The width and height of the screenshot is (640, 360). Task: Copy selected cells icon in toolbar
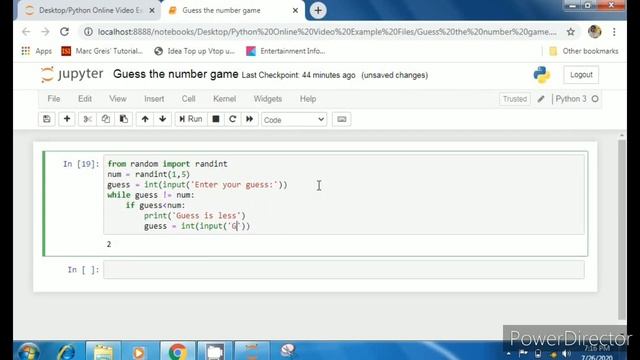click(105, 119)
